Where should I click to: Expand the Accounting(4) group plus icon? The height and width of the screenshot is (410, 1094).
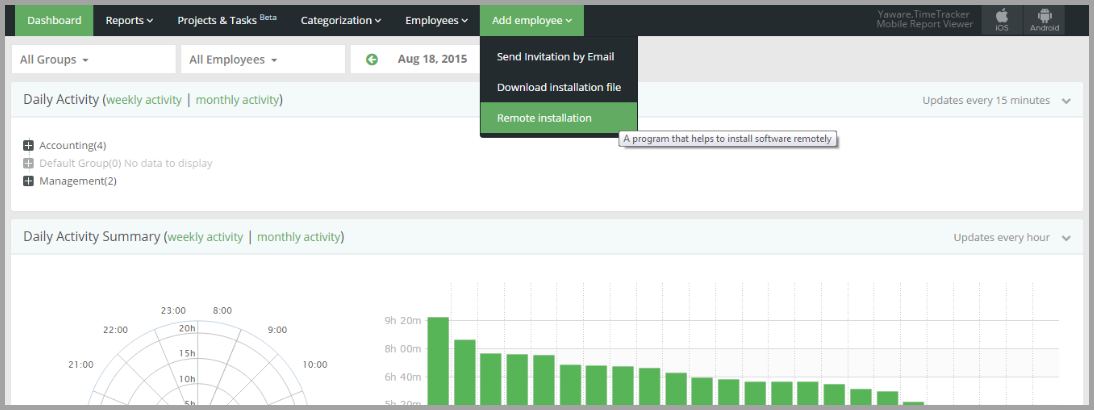click(x=29, y=146)
